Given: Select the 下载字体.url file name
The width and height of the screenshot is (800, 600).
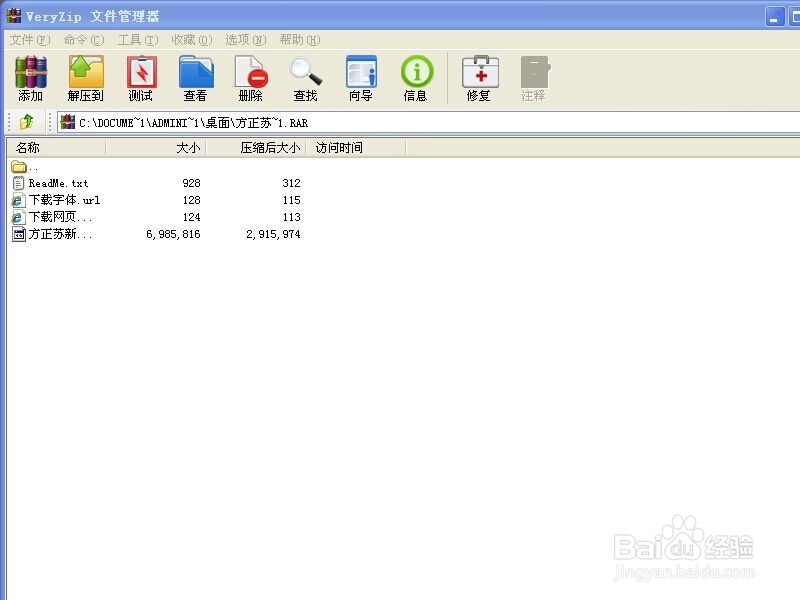Looking at the screenshot, I should 64,200.
